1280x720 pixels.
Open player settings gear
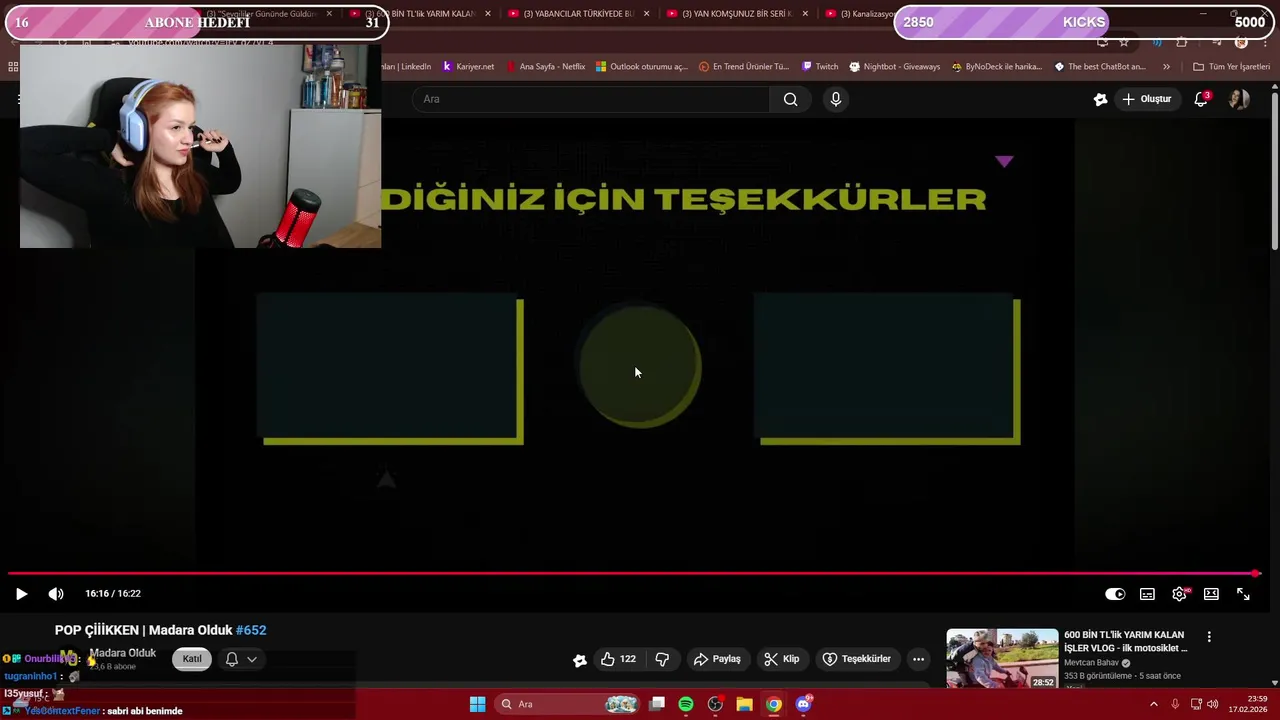(1179, 594)
